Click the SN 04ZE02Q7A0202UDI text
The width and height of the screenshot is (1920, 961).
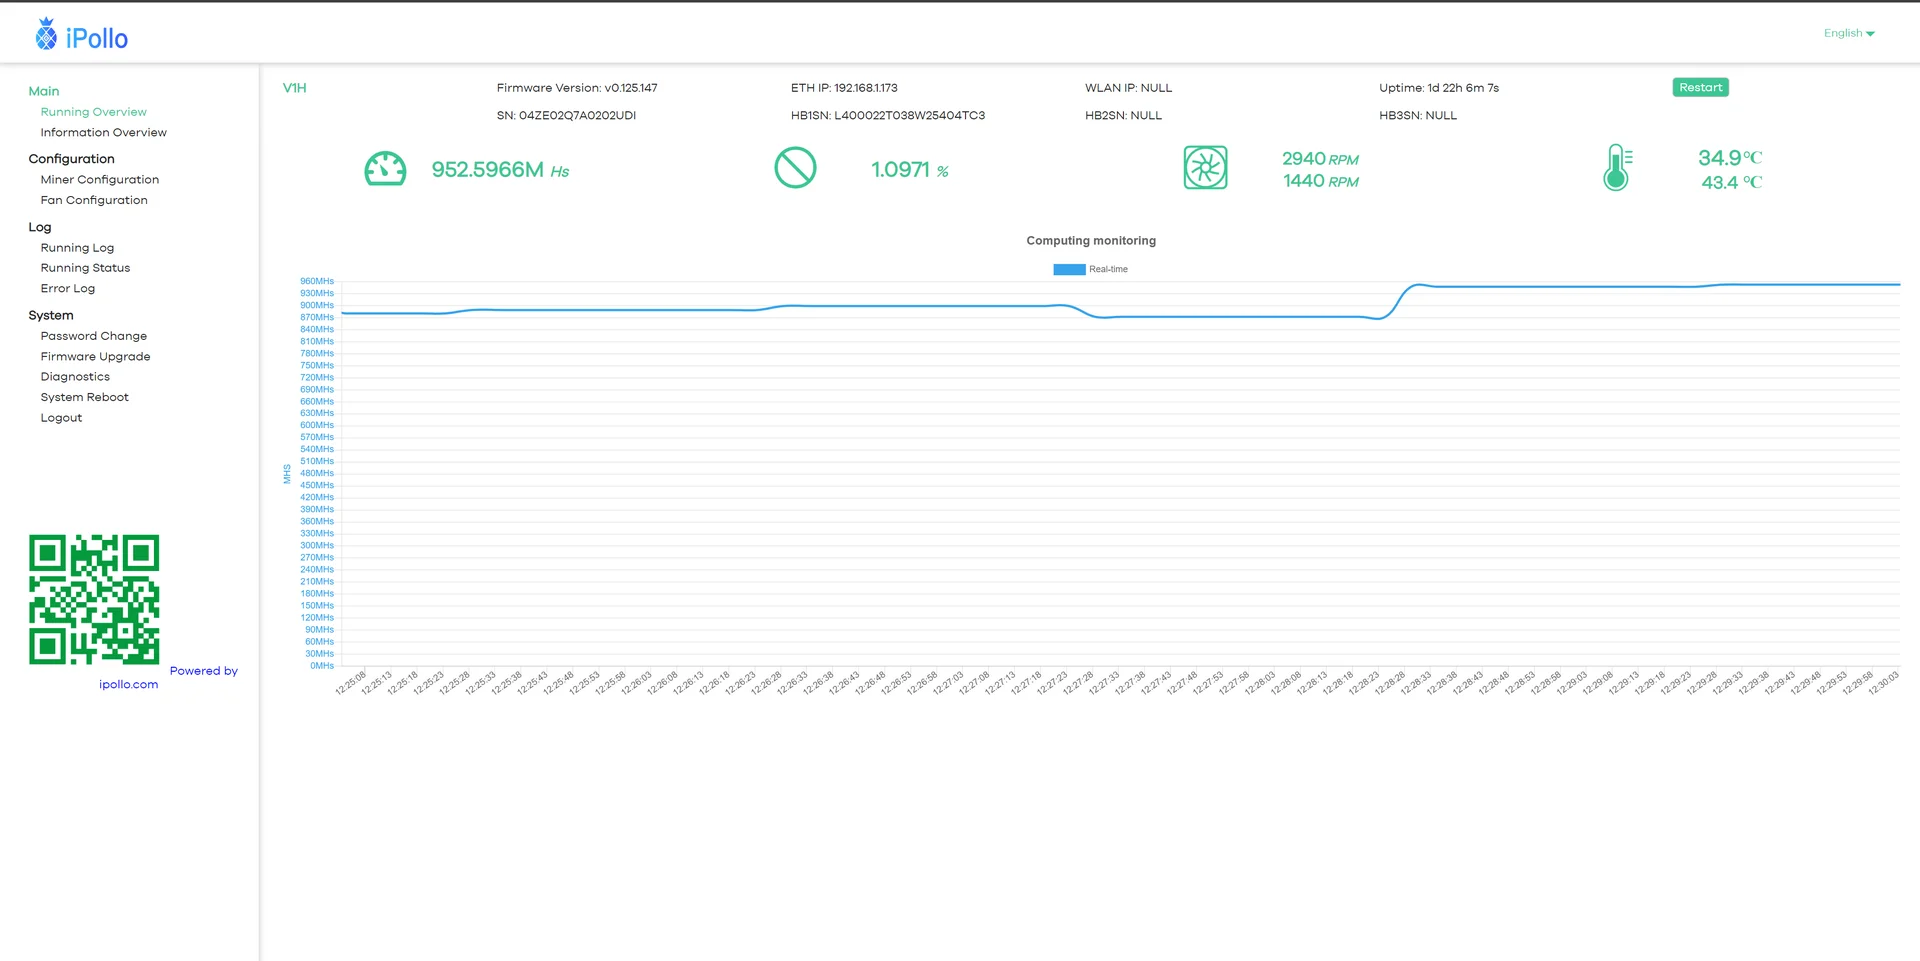(x=566, y=115)
